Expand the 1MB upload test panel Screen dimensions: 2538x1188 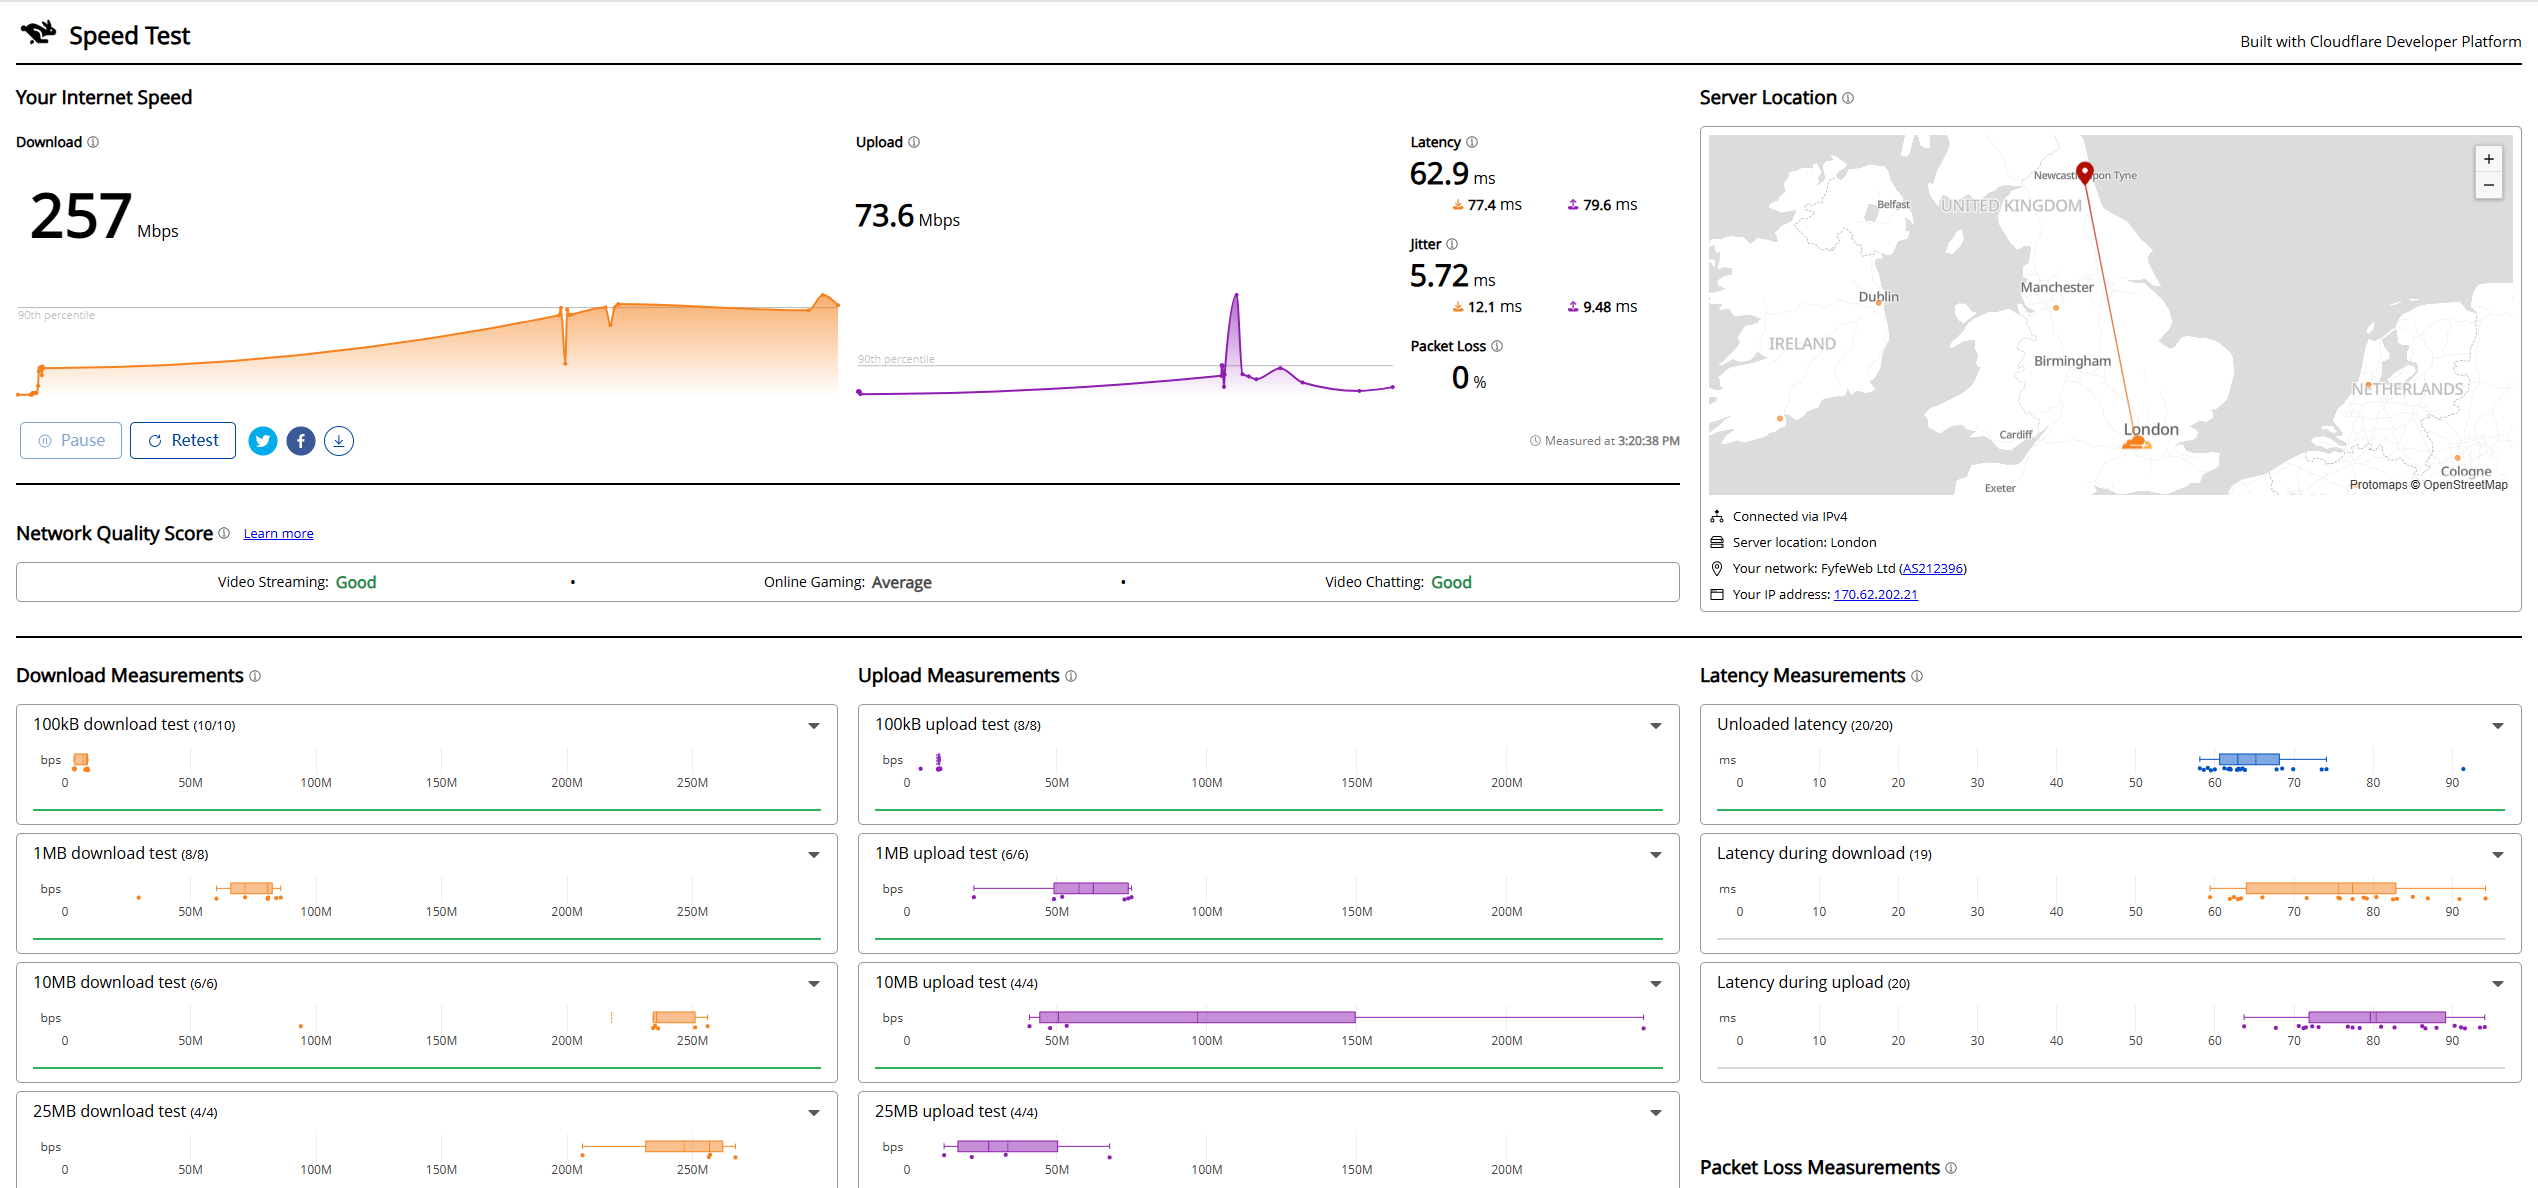click(x=1656, y=855)
